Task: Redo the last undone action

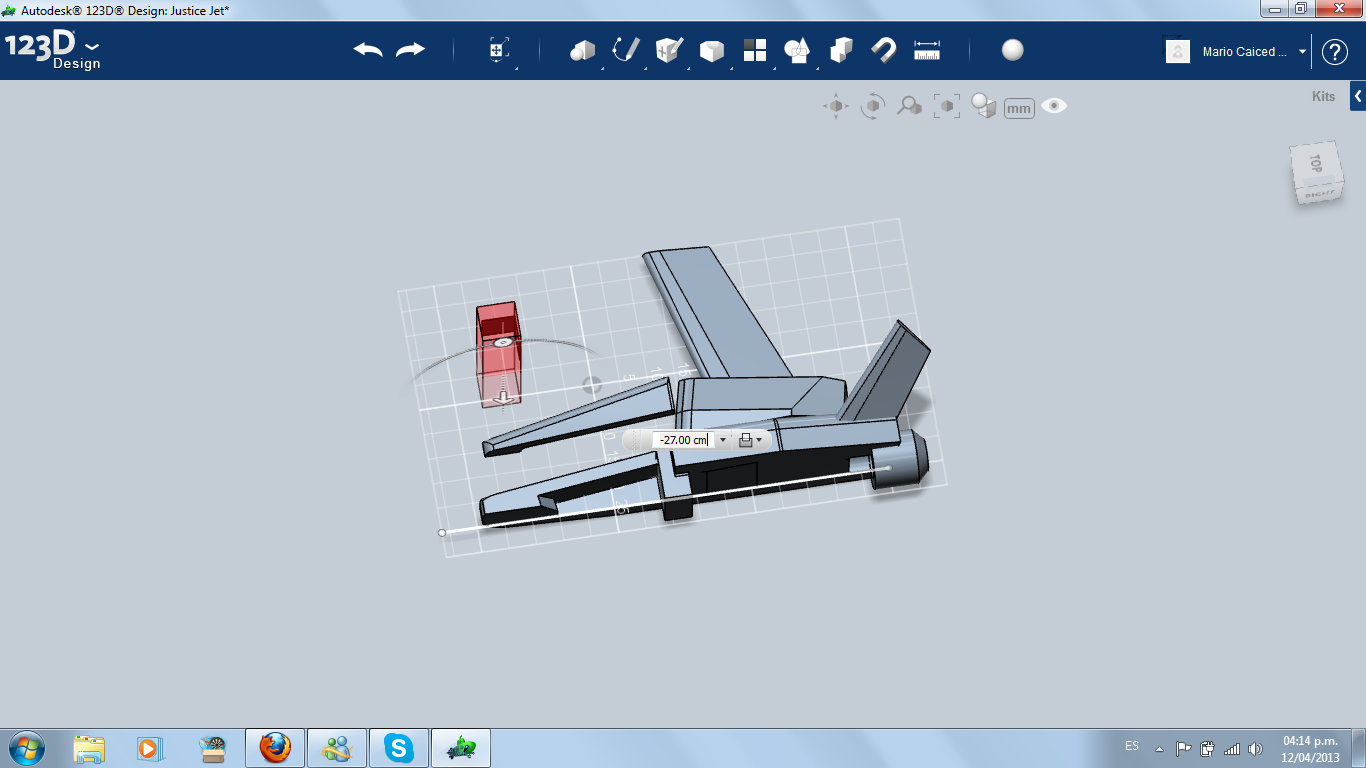Action: (x=410, y=50)
